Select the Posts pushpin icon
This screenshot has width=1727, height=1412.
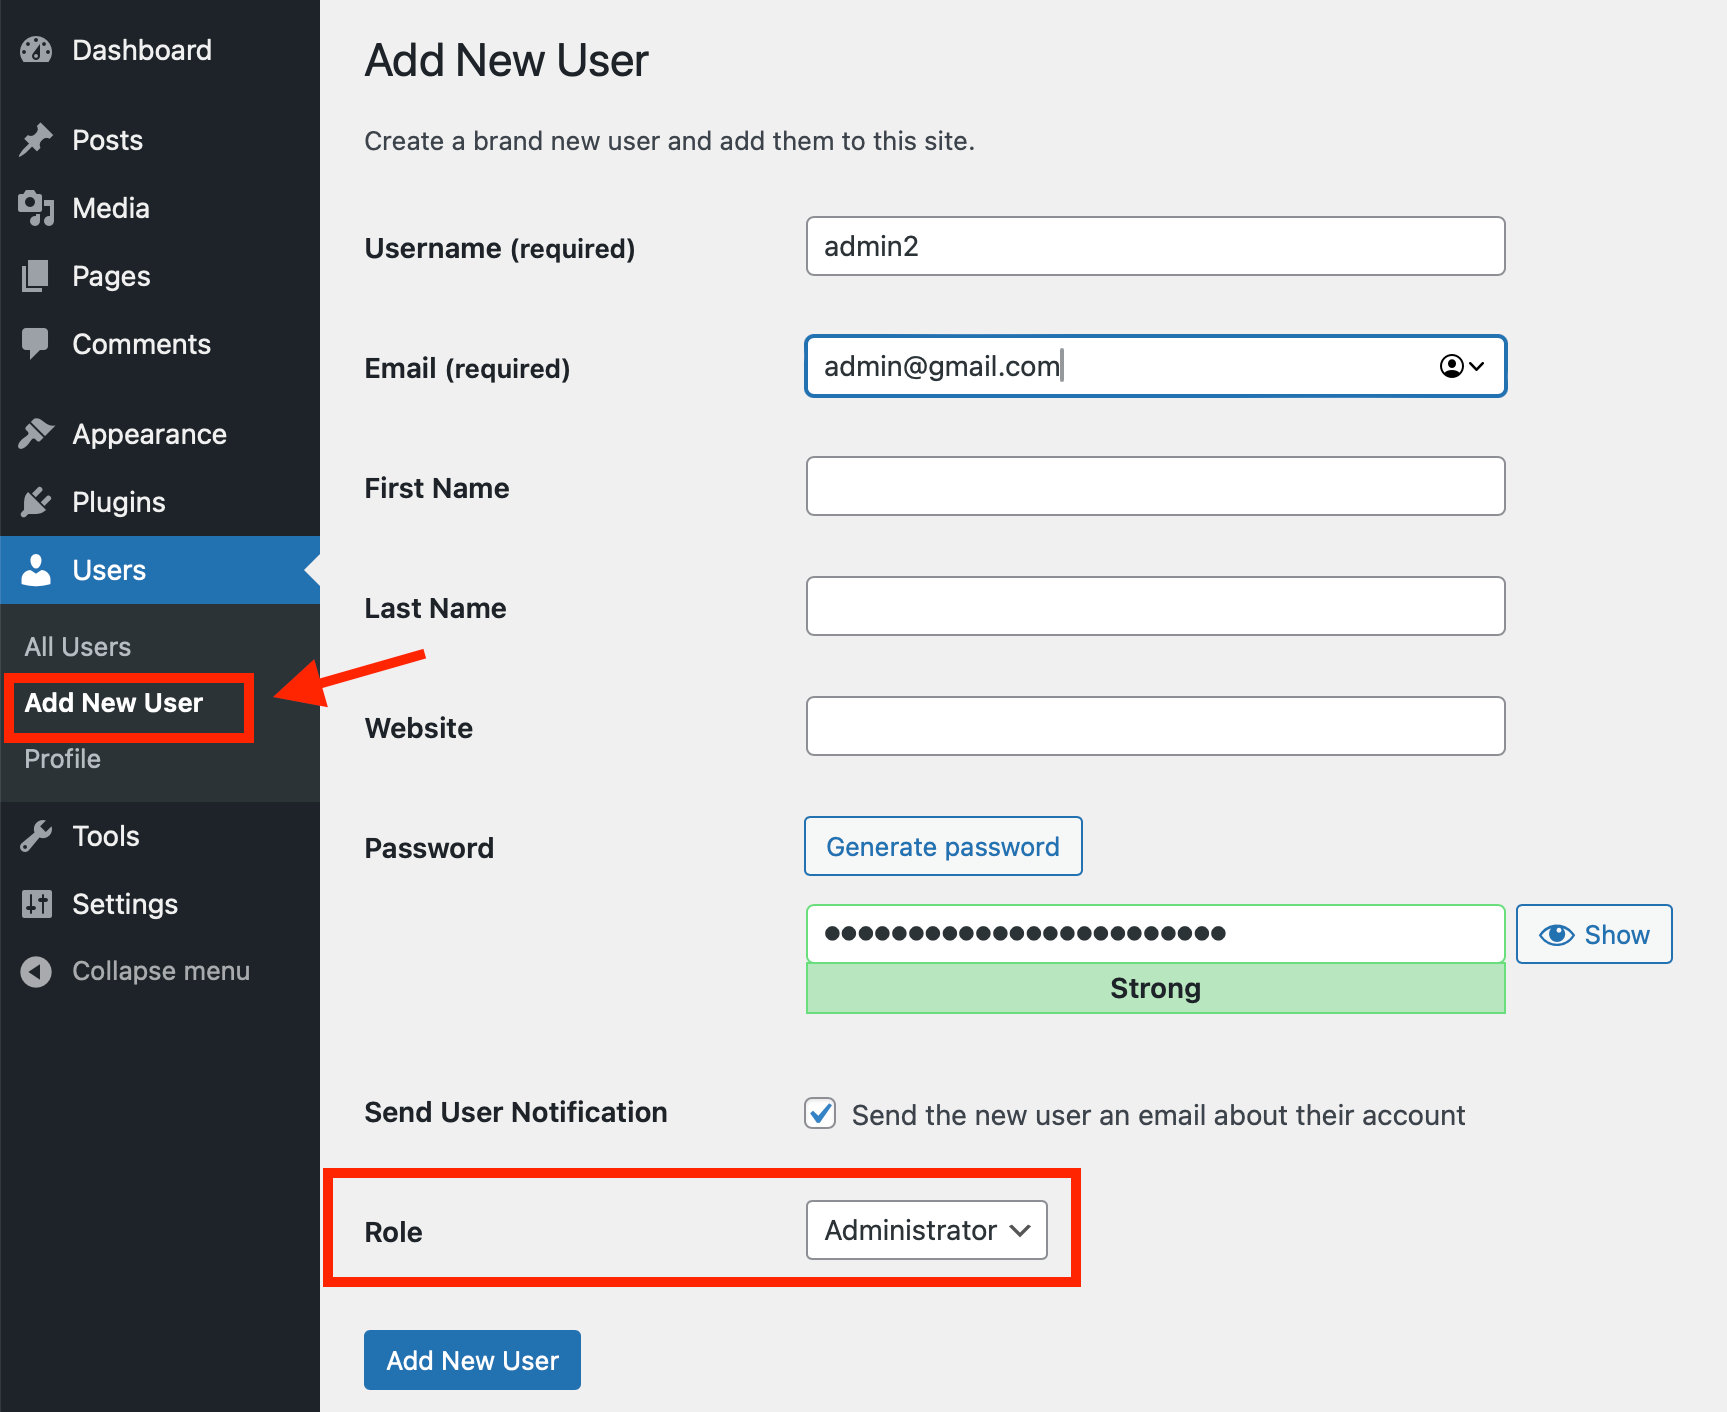(x=36, y=139)
